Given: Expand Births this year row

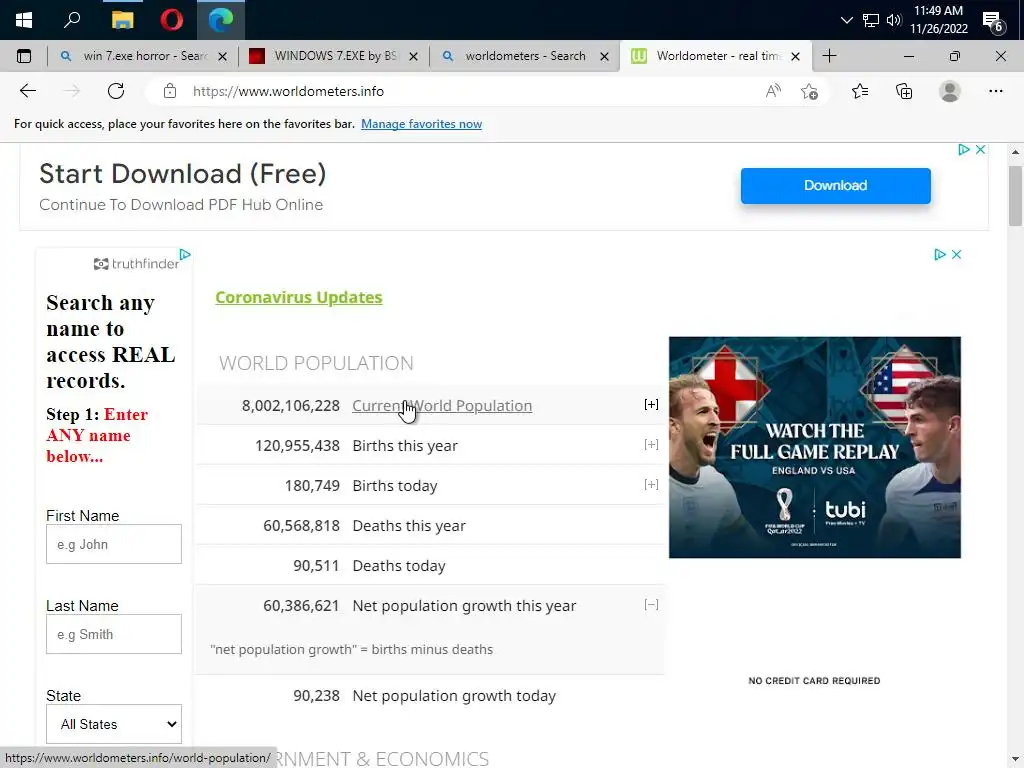Looking at the screenshot, I should click(651, 444).
